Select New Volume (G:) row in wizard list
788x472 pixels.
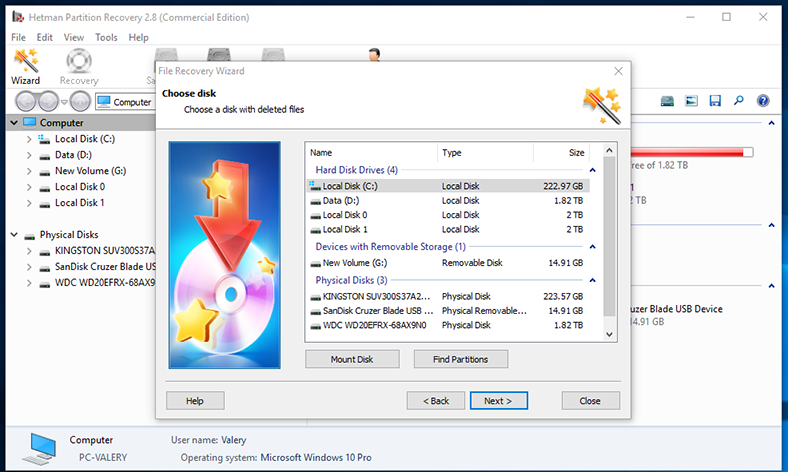(448, 263)
